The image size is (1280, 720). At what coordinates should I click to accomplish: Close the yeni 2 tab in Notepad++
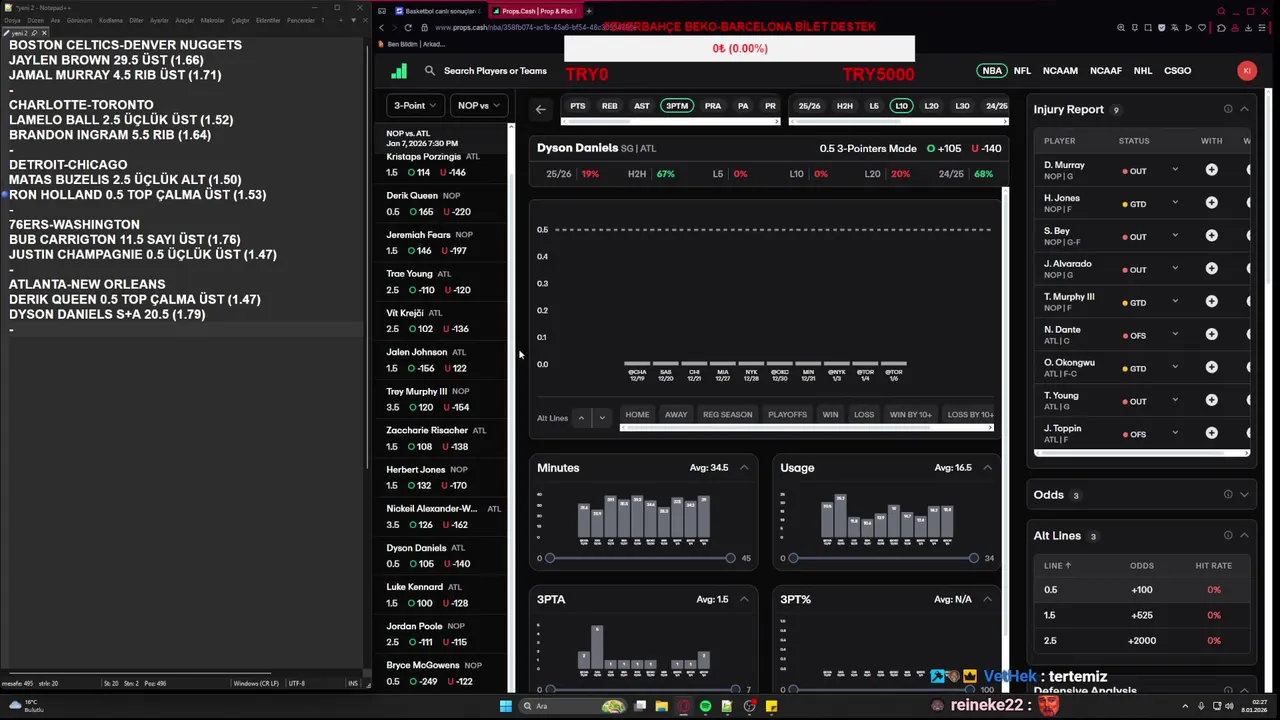[x=44, y=33]
